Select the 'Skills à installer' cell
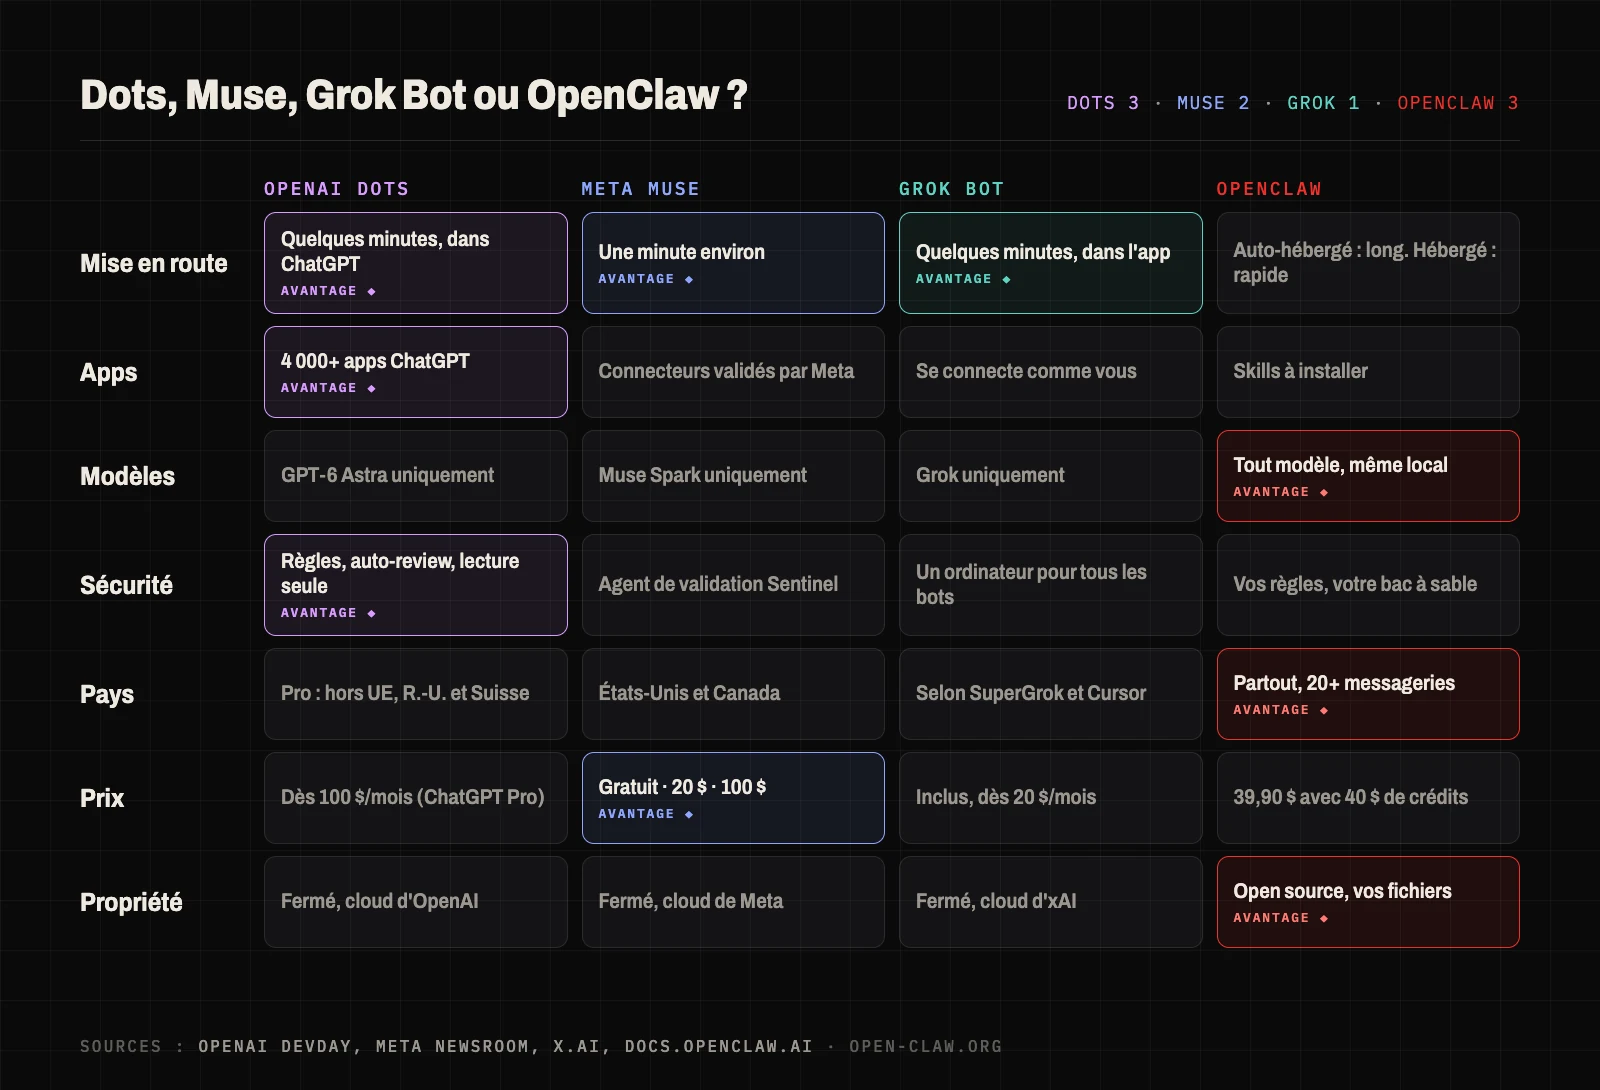This screenshot has height=1090, width=1600. 1368,372
